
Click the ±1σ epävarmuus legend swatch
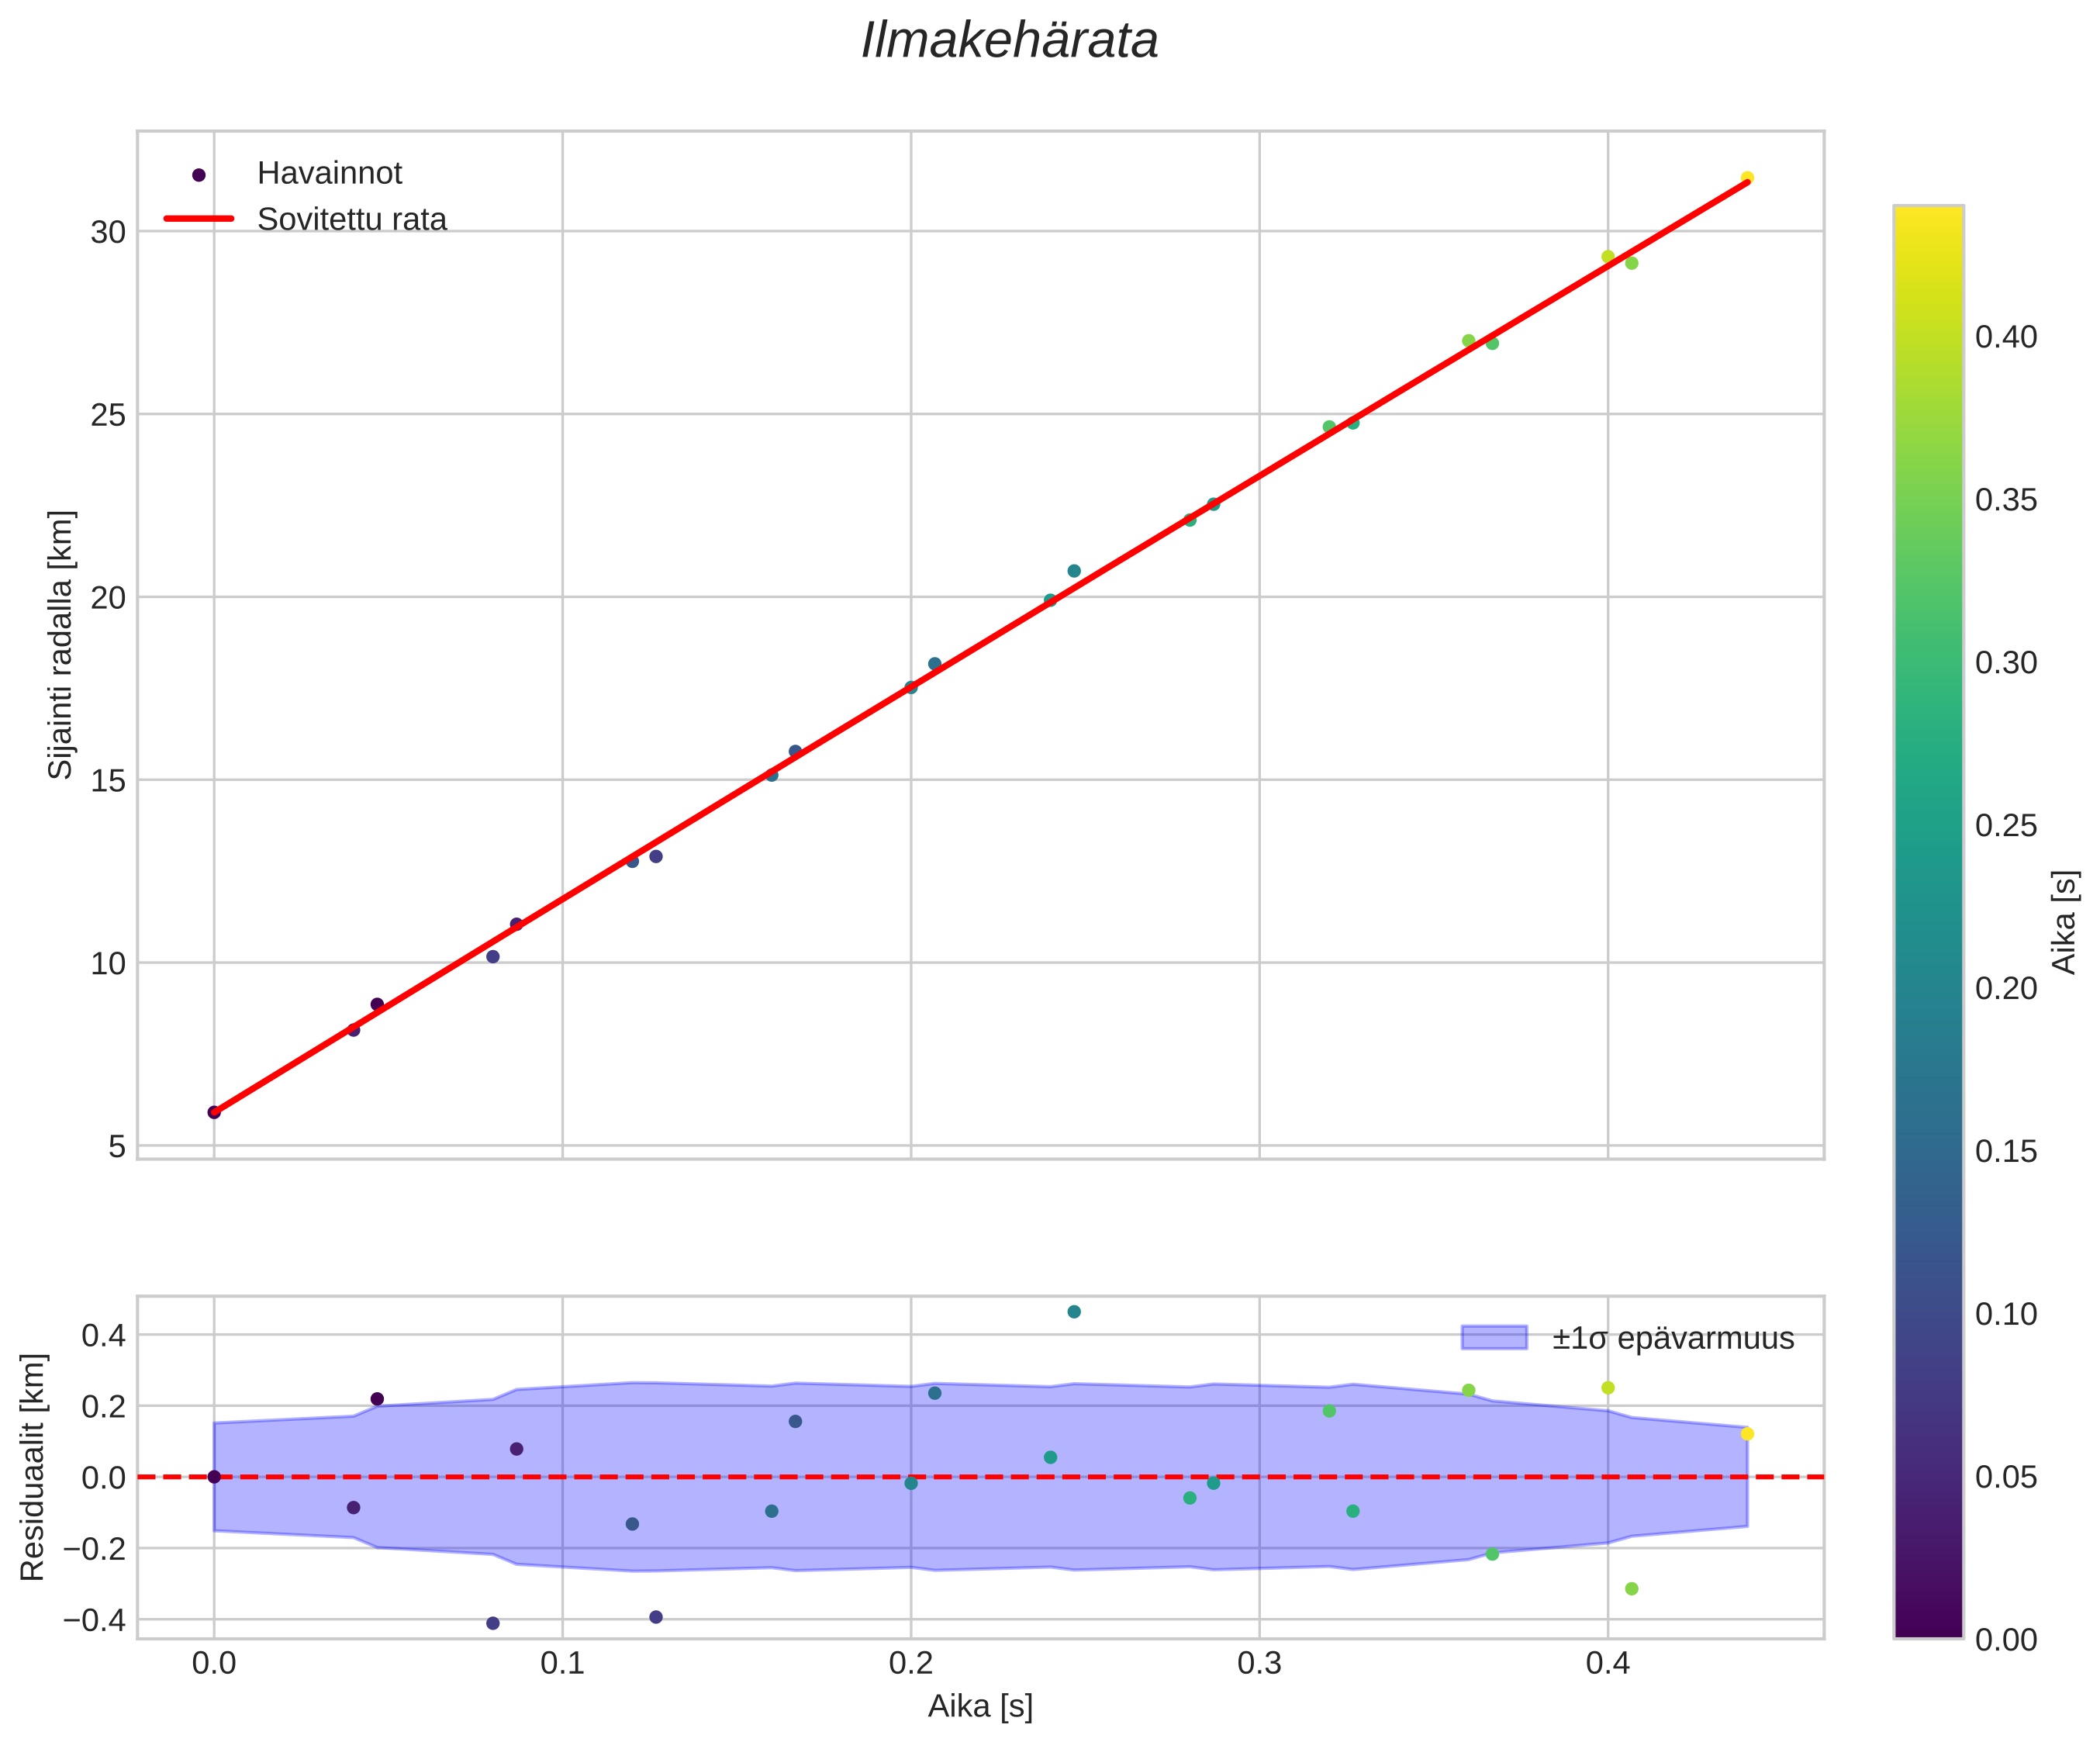tap(1494, 1338)
